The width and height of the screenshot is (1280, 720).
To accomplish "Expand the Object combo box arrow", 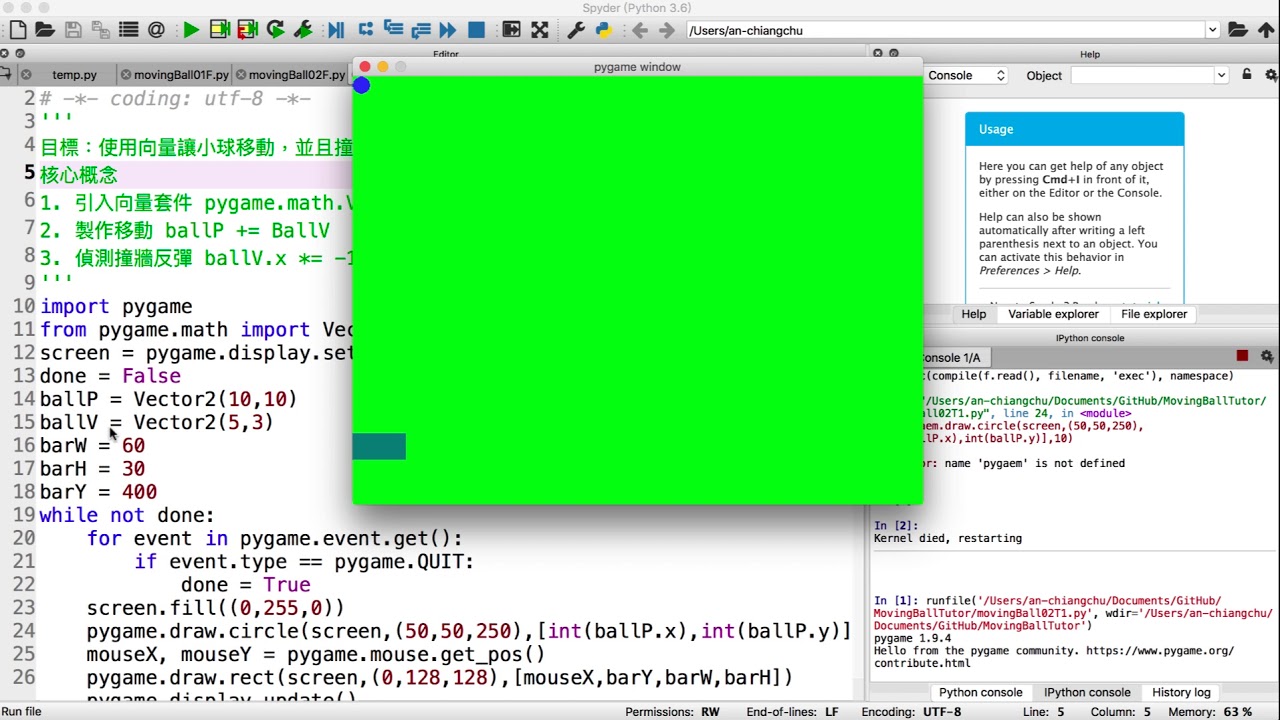I will pyautogui.click(x=1221, y=75).
